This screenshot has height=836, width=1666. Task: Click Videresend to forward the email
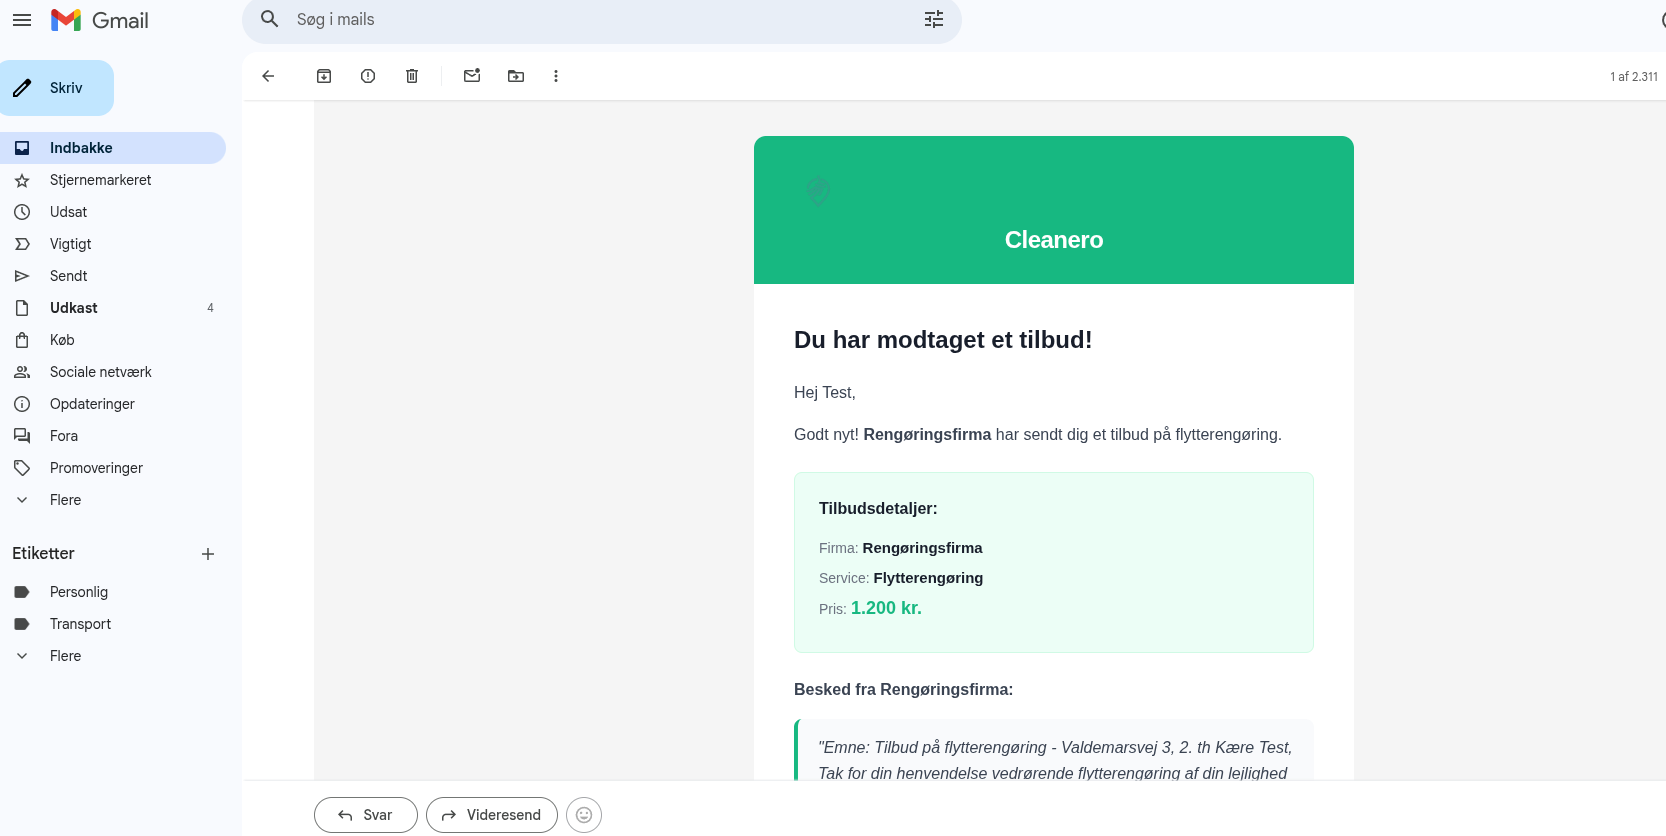click(x=492, y=815)
